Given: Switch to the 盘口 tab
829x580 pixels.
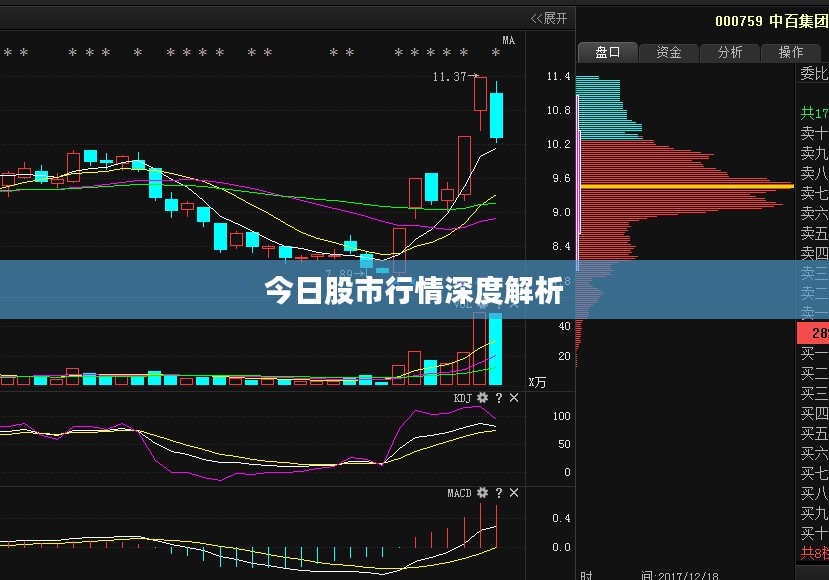Looking at the screenshot, I should pyautogui.click(x=607, y=52).
